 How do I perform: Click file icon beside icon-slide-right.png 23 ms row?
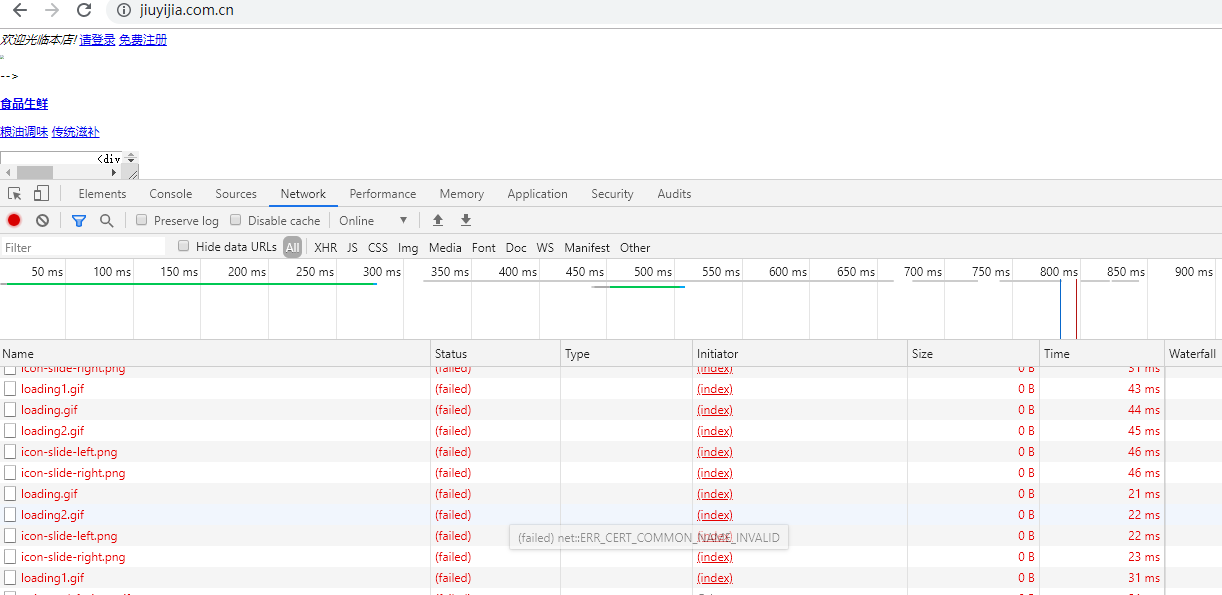click(x=10, y=557)
